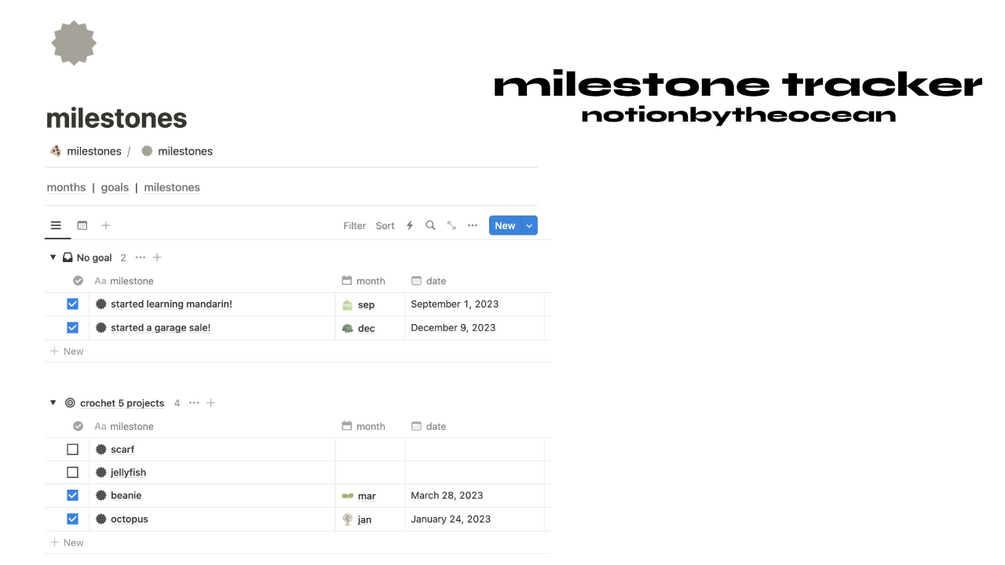The height and width of the screenshot is (565, 1005).
Task: Check the scarf milestone checkbox
Action: [72, 450]
